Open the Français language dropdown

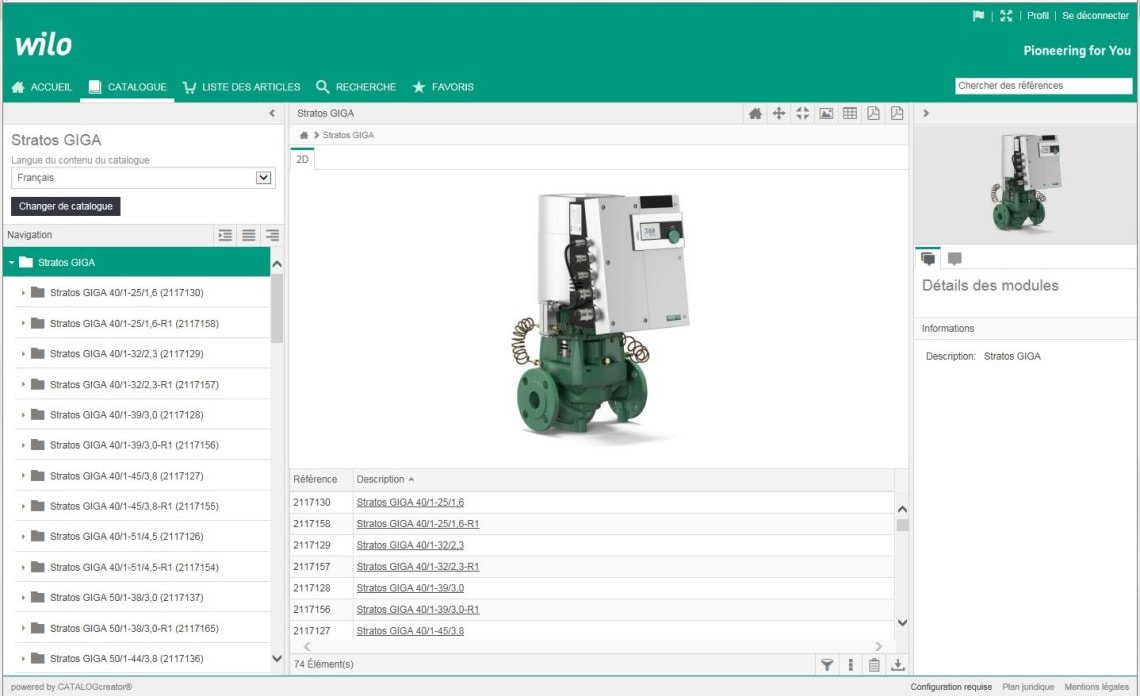263,177
